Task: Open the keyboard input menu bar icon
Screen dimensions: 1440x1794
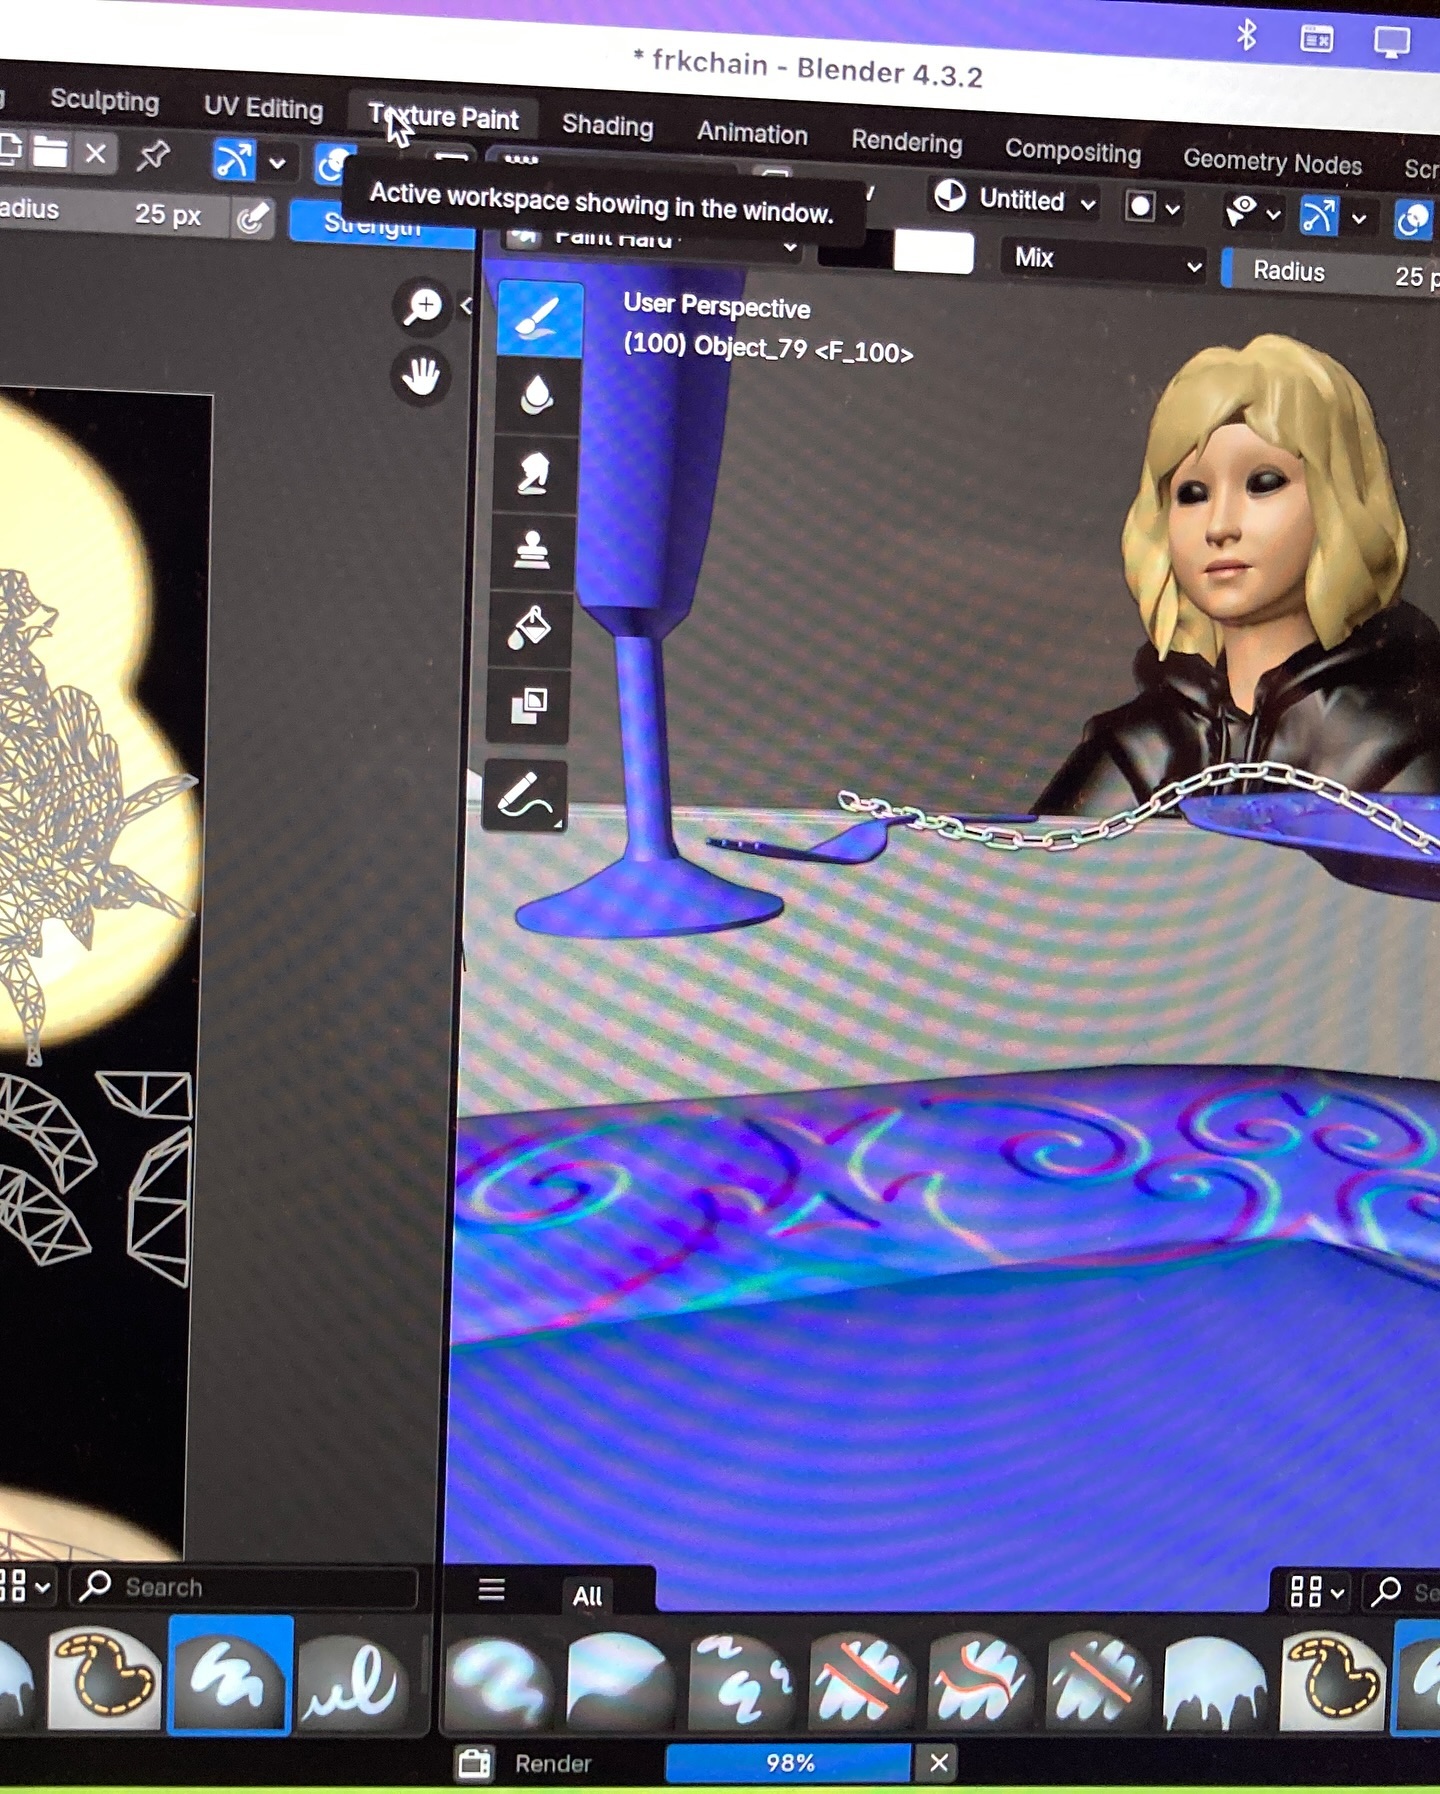Action: click(1316, 40)
